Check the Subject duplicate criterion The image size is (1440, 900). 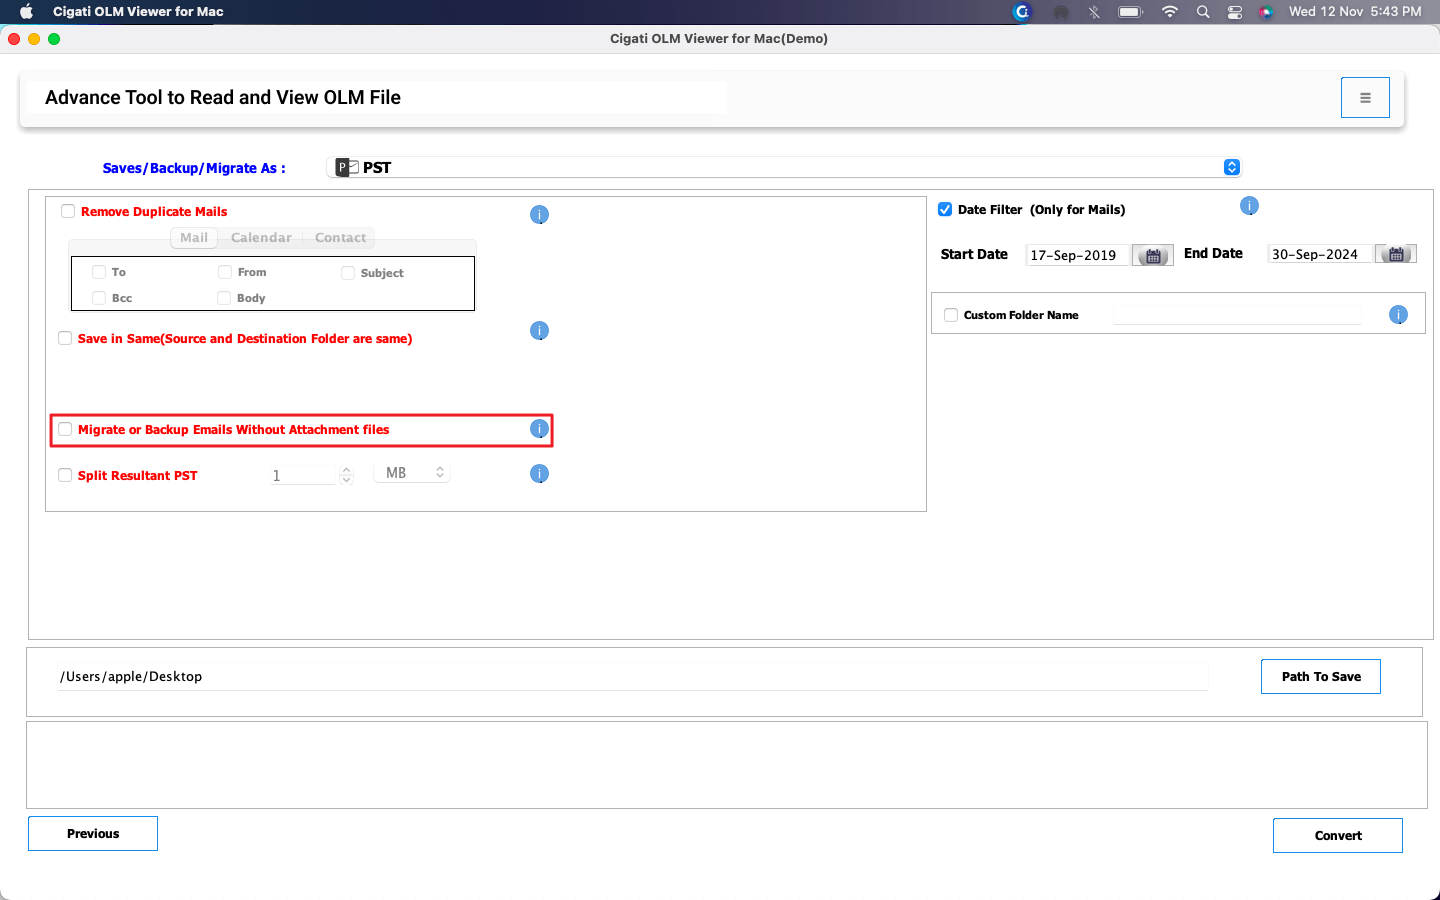coord(348,273)
